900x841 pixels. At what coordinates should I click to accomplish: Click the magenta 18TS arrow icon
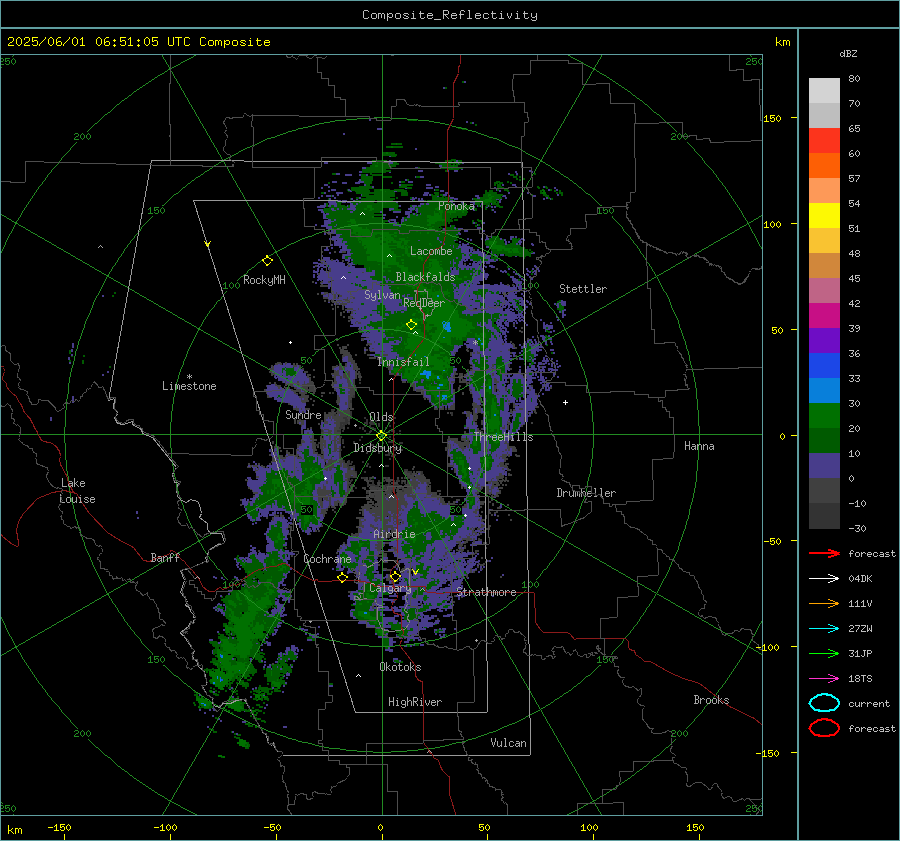(824, 679)
